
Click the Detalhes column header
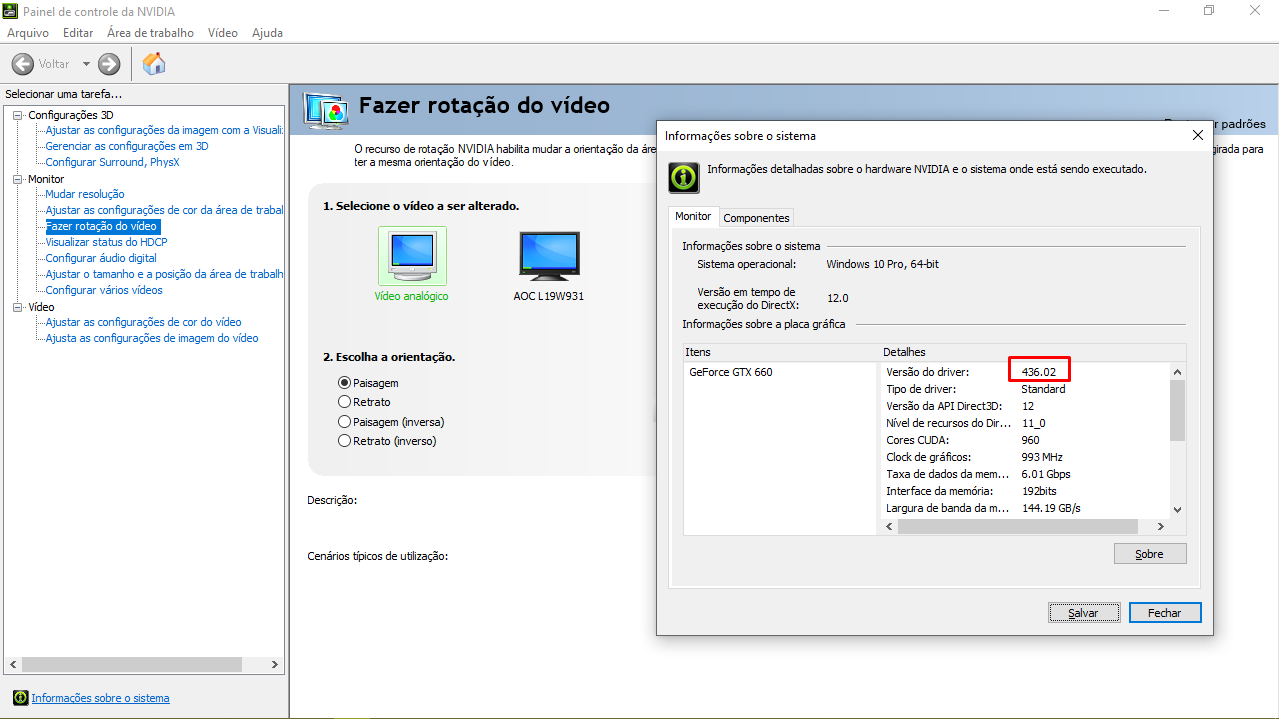tap(1033, 352)
